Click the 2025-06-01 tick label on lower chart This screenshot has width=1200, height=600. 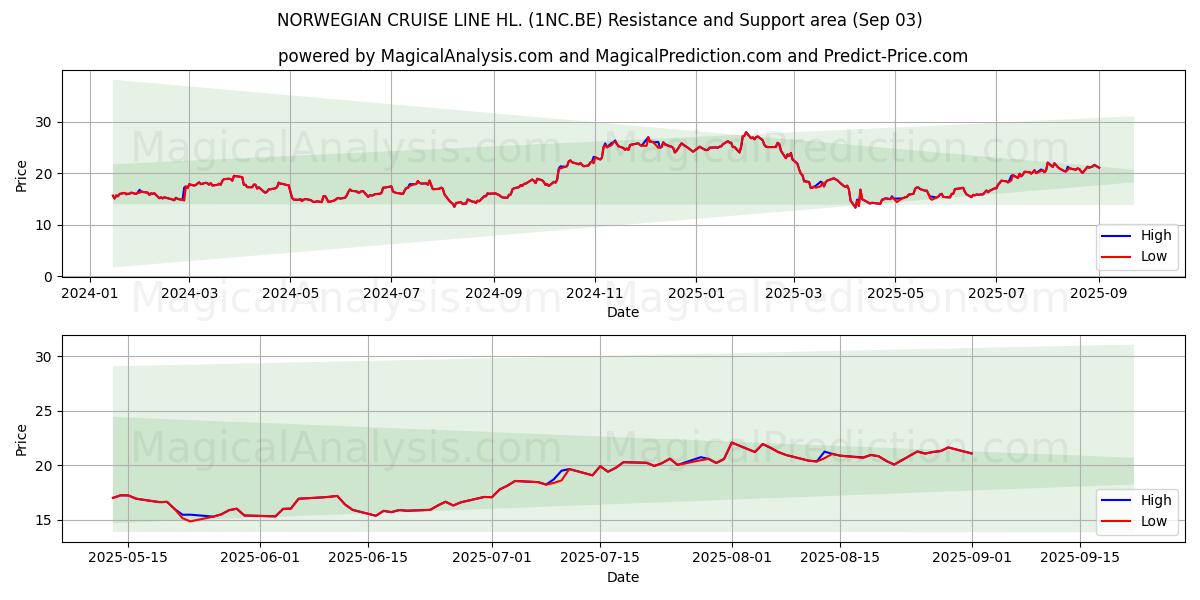(260, 559)
